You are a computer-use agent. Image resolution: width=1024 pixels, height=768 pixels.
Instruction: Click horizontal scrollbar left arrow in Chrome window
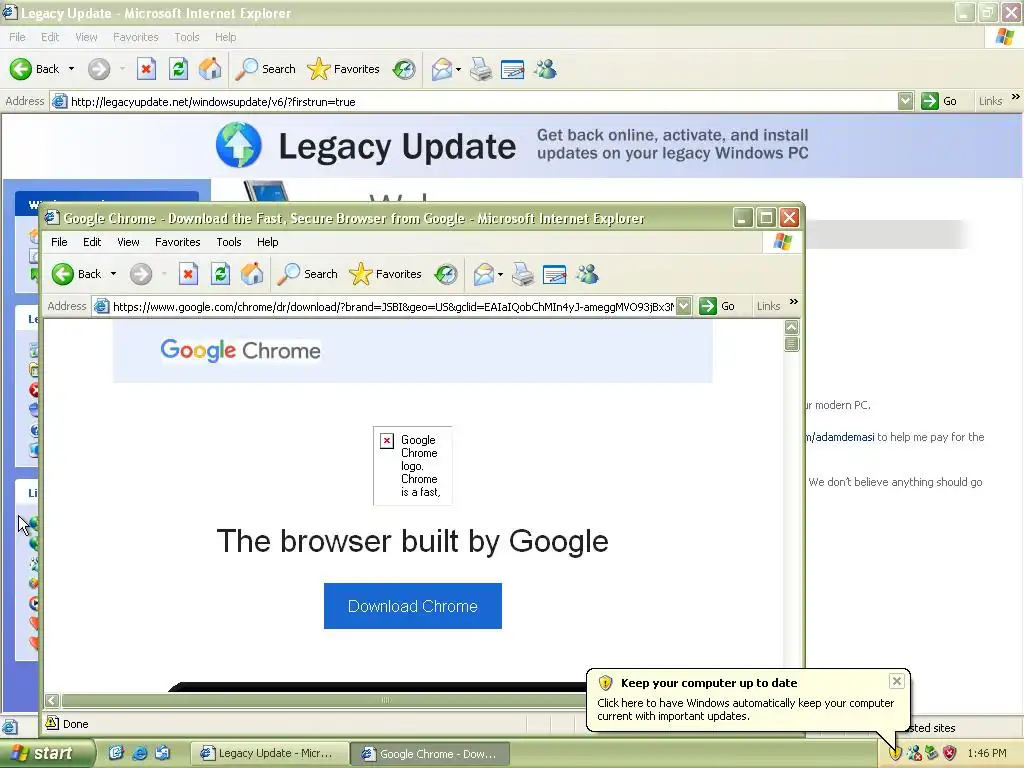coord(52,700)
